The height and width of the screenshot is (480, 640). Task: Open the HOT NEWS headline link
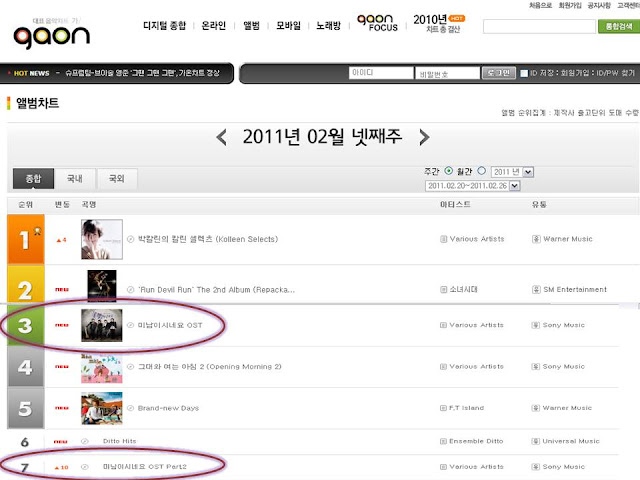142,73
